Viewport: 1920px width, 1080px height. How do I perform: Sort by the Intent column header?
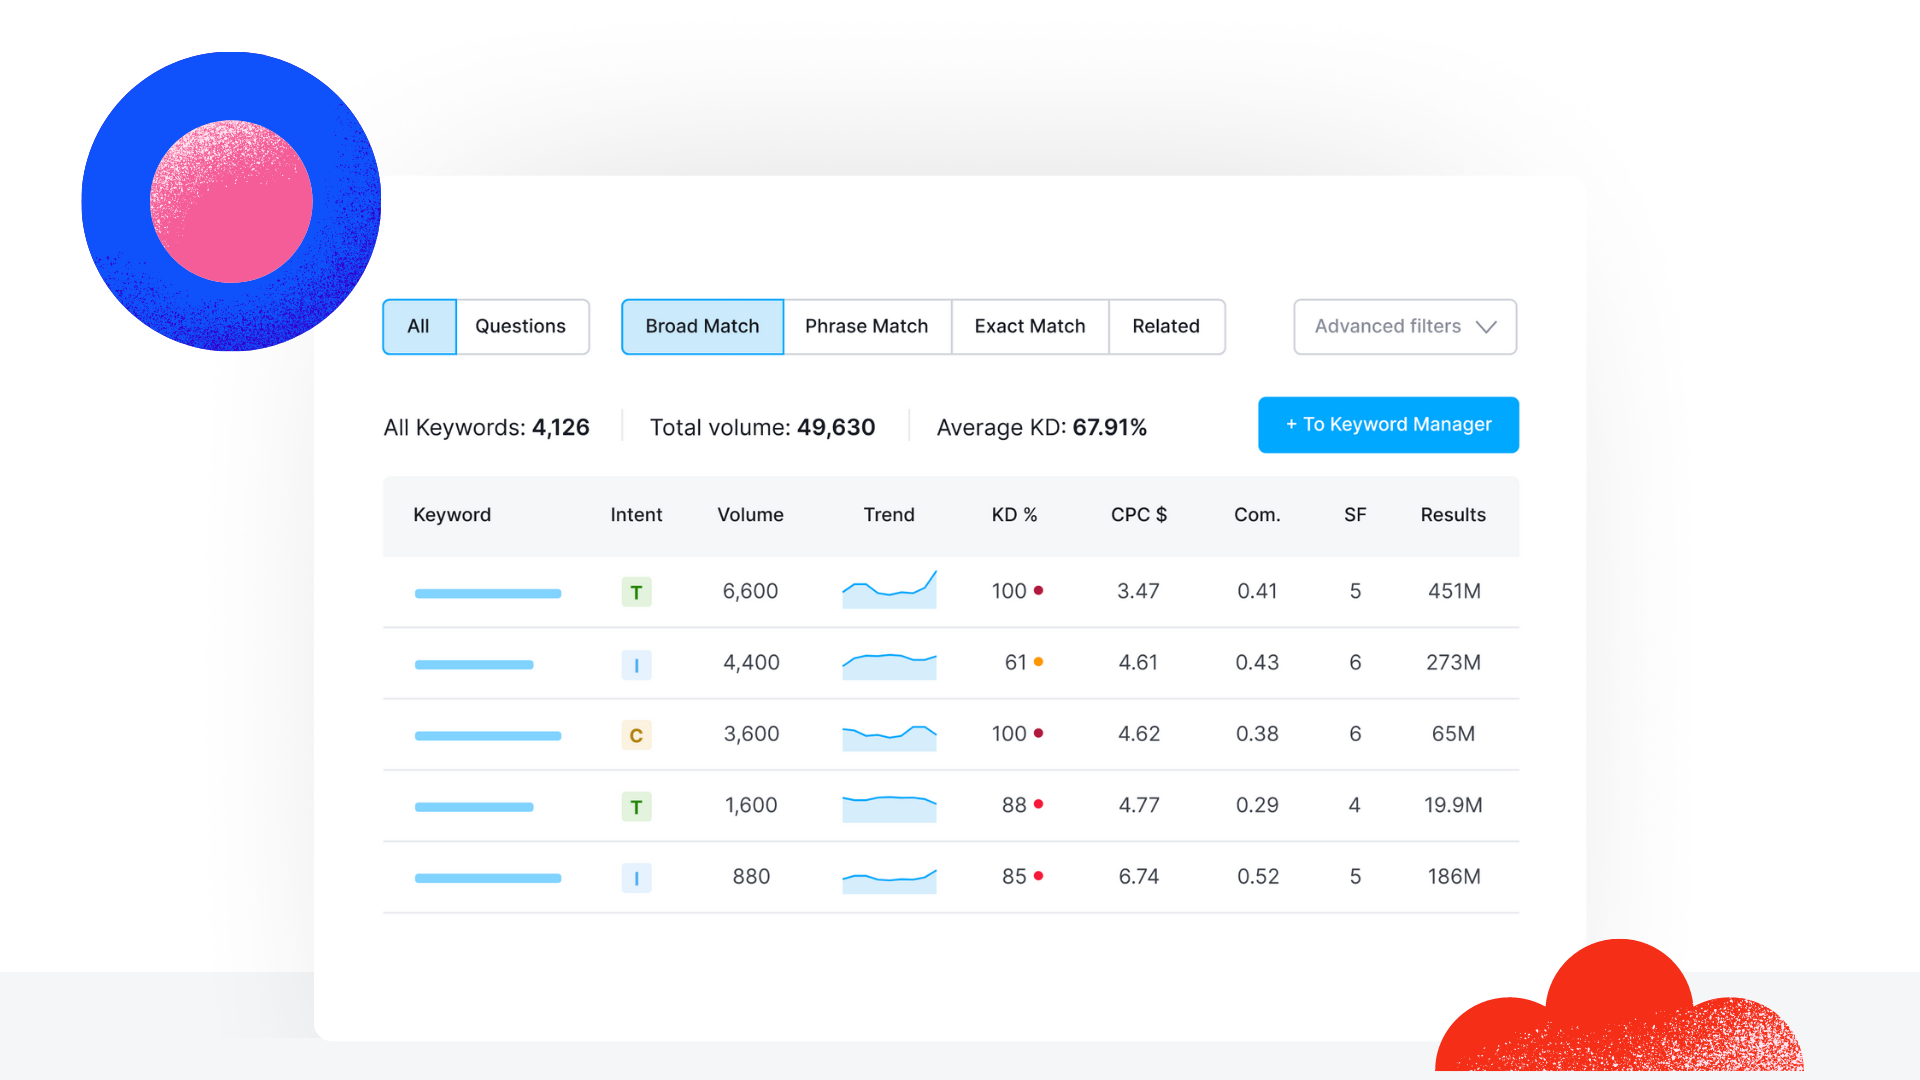point(636,515)
